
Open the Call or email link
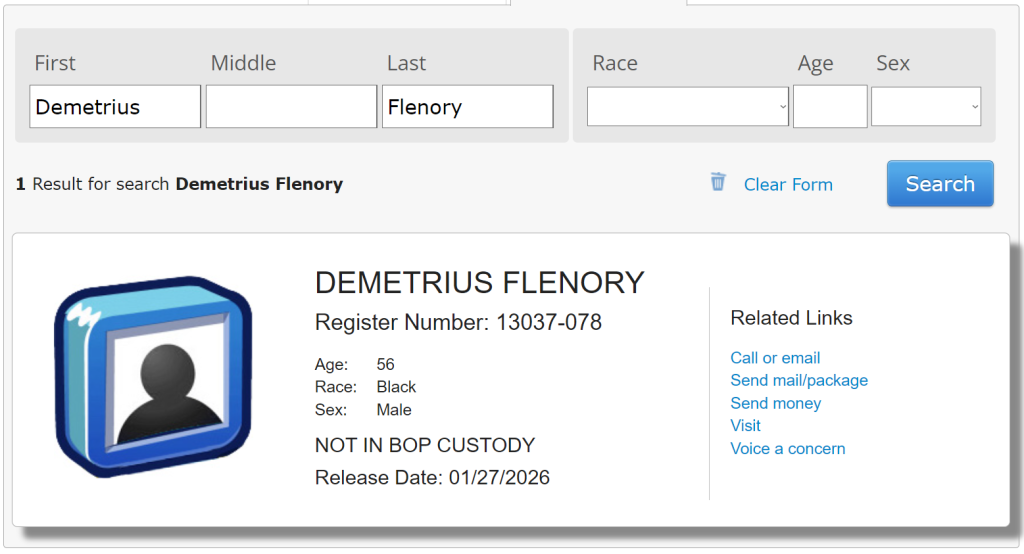point(775,358)
